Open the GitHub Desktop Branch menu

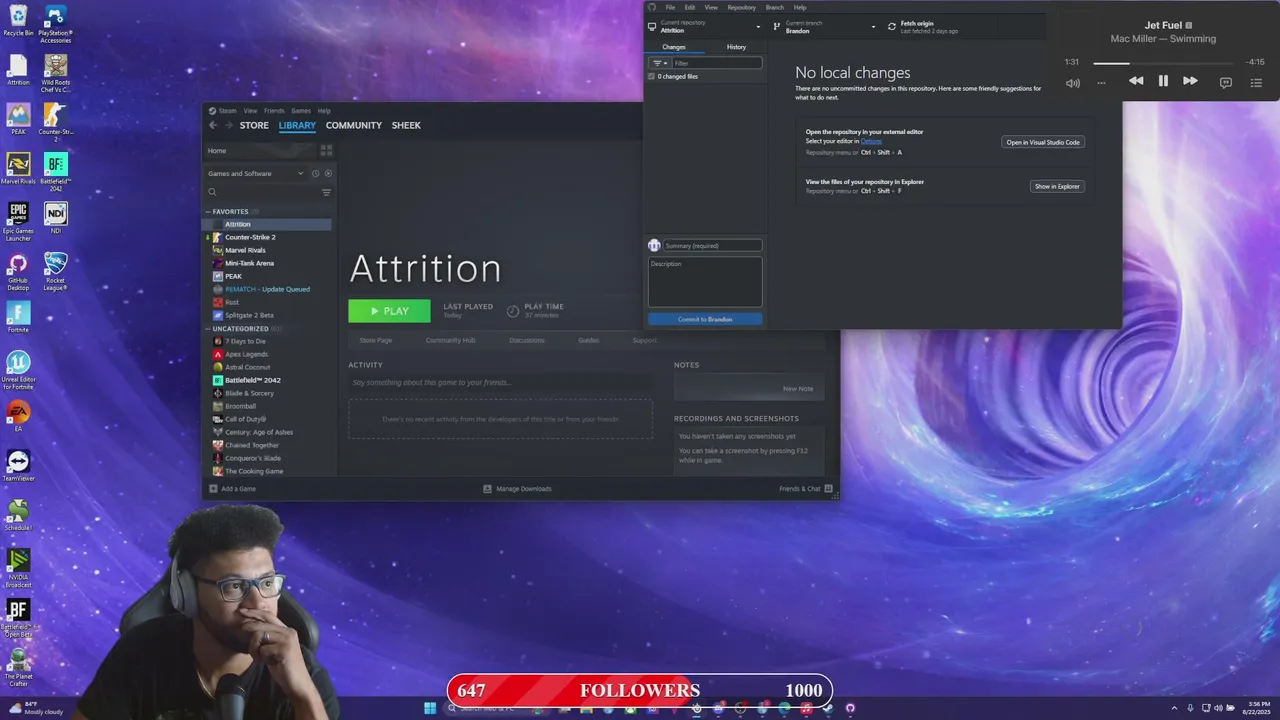click(x=774, y=7)
